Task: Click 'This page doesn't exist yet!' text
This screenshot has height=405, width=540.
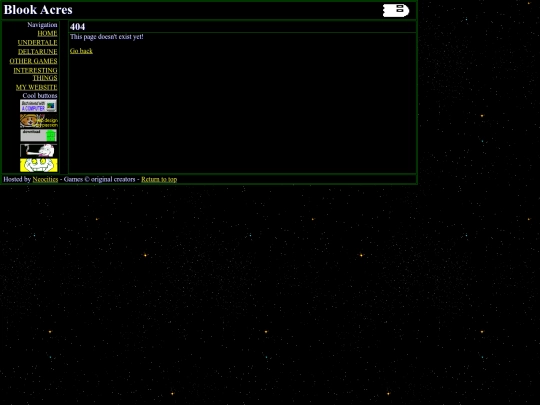Action: [x=107, y=37]
